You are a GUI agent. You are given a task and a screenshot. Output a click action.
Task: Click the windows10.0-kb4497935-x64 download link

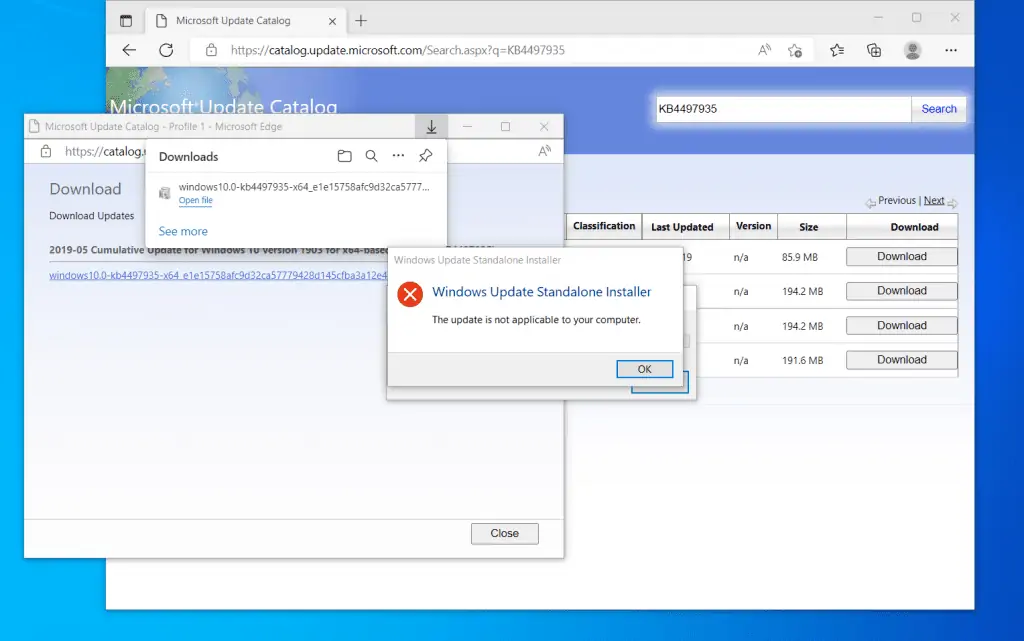(218, 275)
